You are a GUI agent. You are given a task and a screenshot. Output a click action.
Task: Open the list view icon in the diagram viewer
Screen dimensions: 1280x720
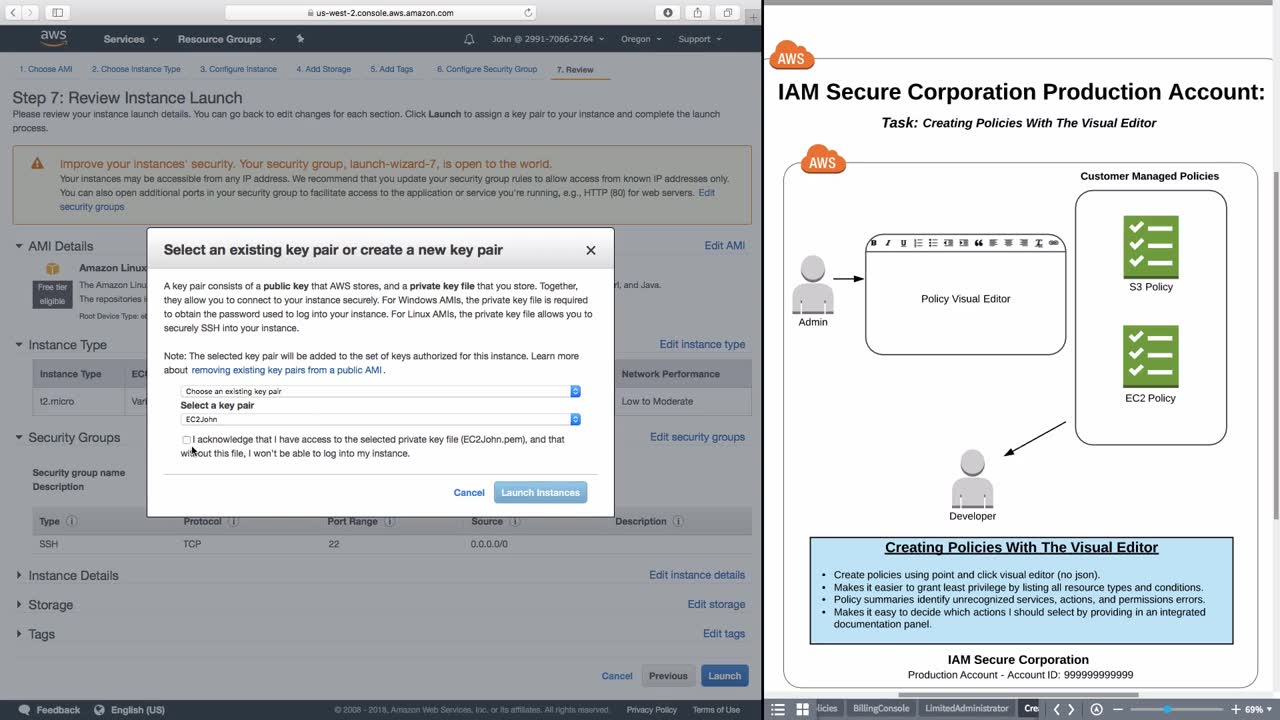point(778,709)
